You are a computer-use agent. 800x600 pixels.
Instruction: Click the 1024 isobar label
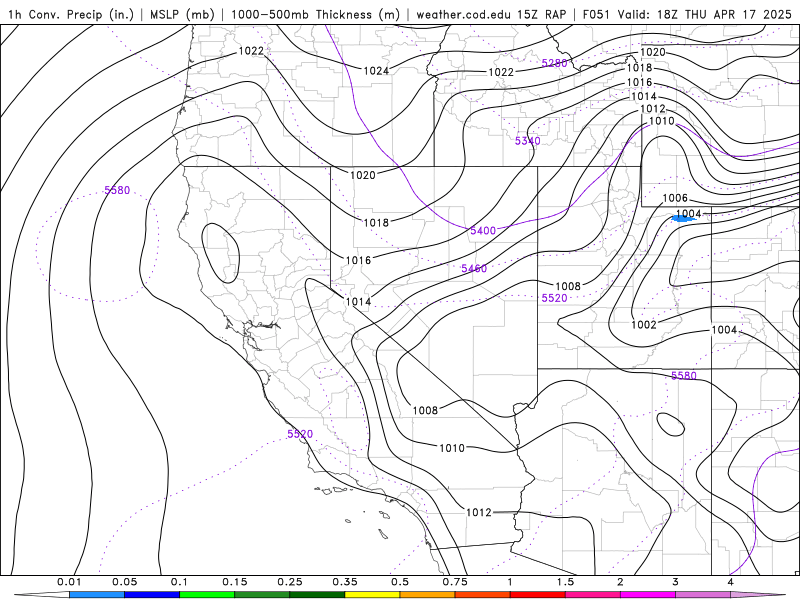376,71
